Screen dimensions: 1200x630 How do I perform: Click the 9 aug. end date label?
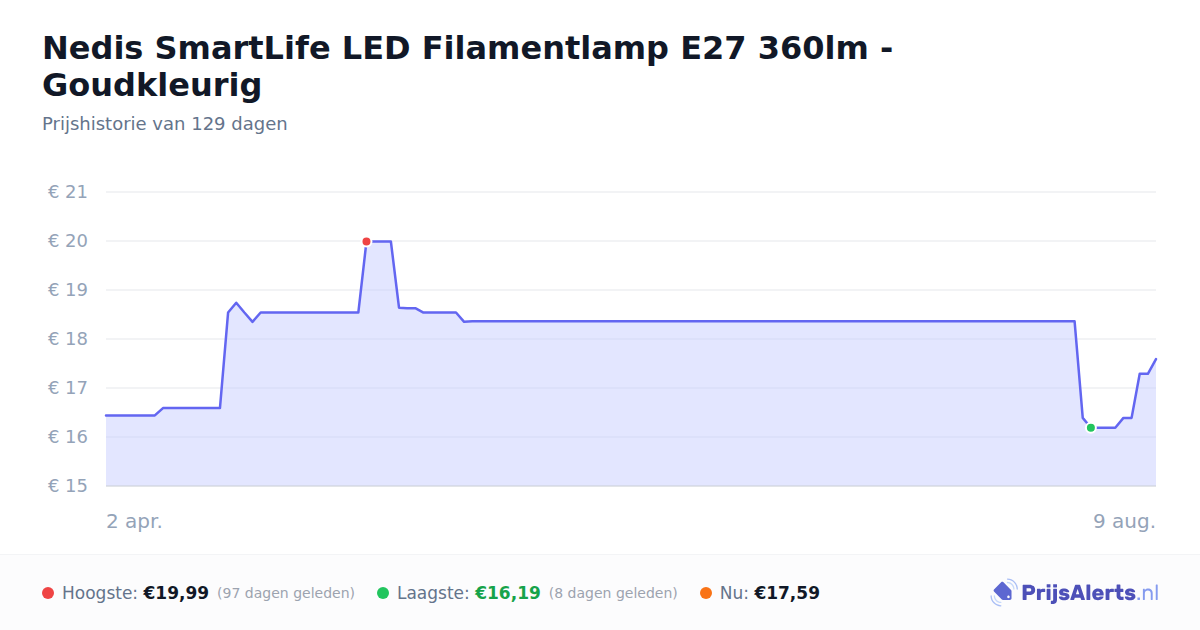coord(1124,521)
